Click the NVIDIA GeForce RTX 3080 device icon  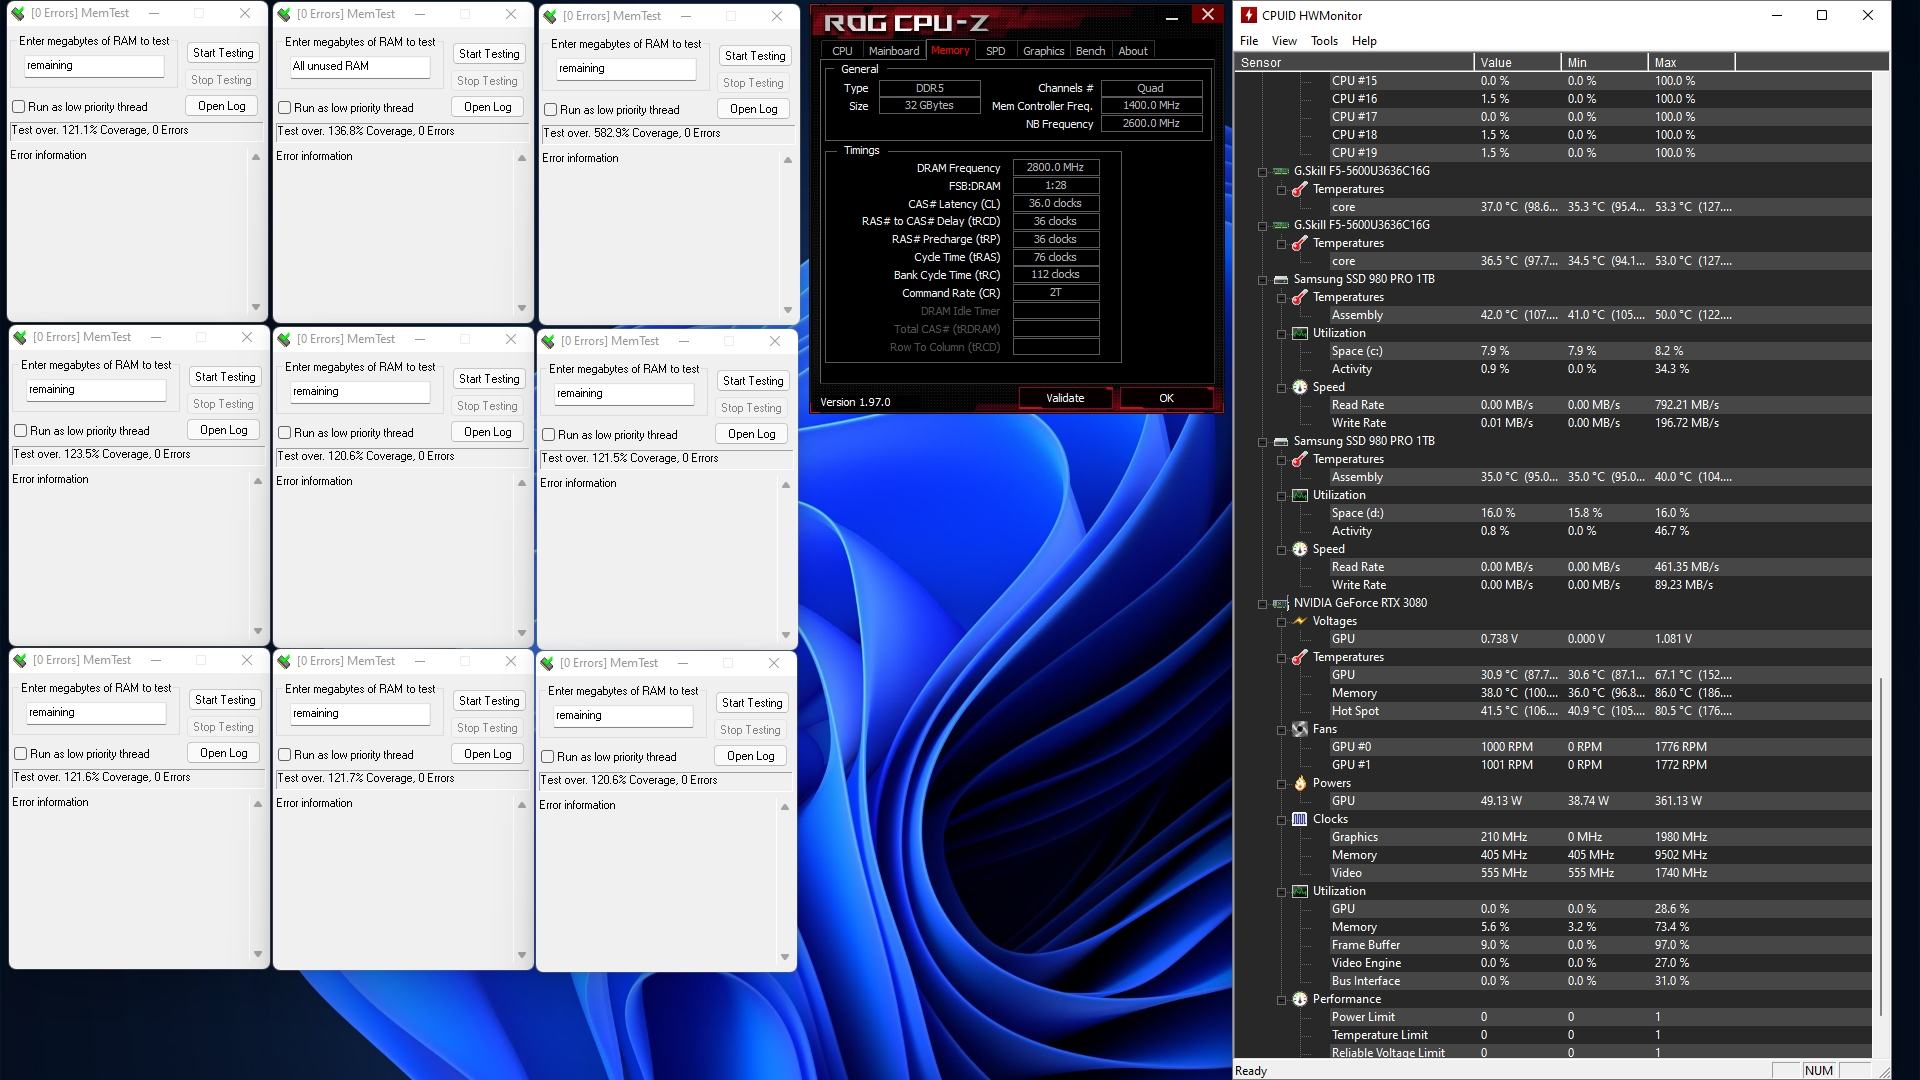1280,603
